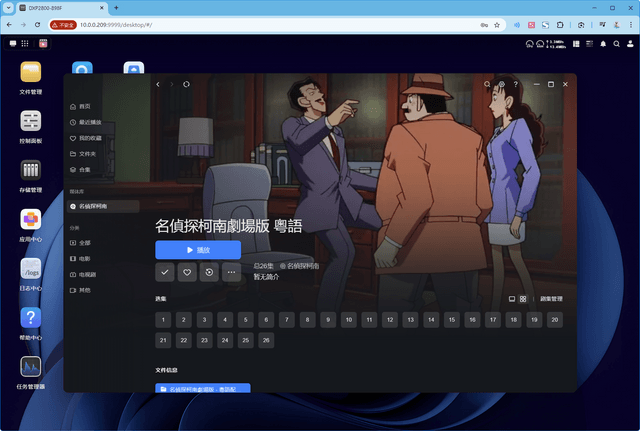Open the 名侦探柯南劇場版 file info folder entry
640x431 pixels.
203,388
